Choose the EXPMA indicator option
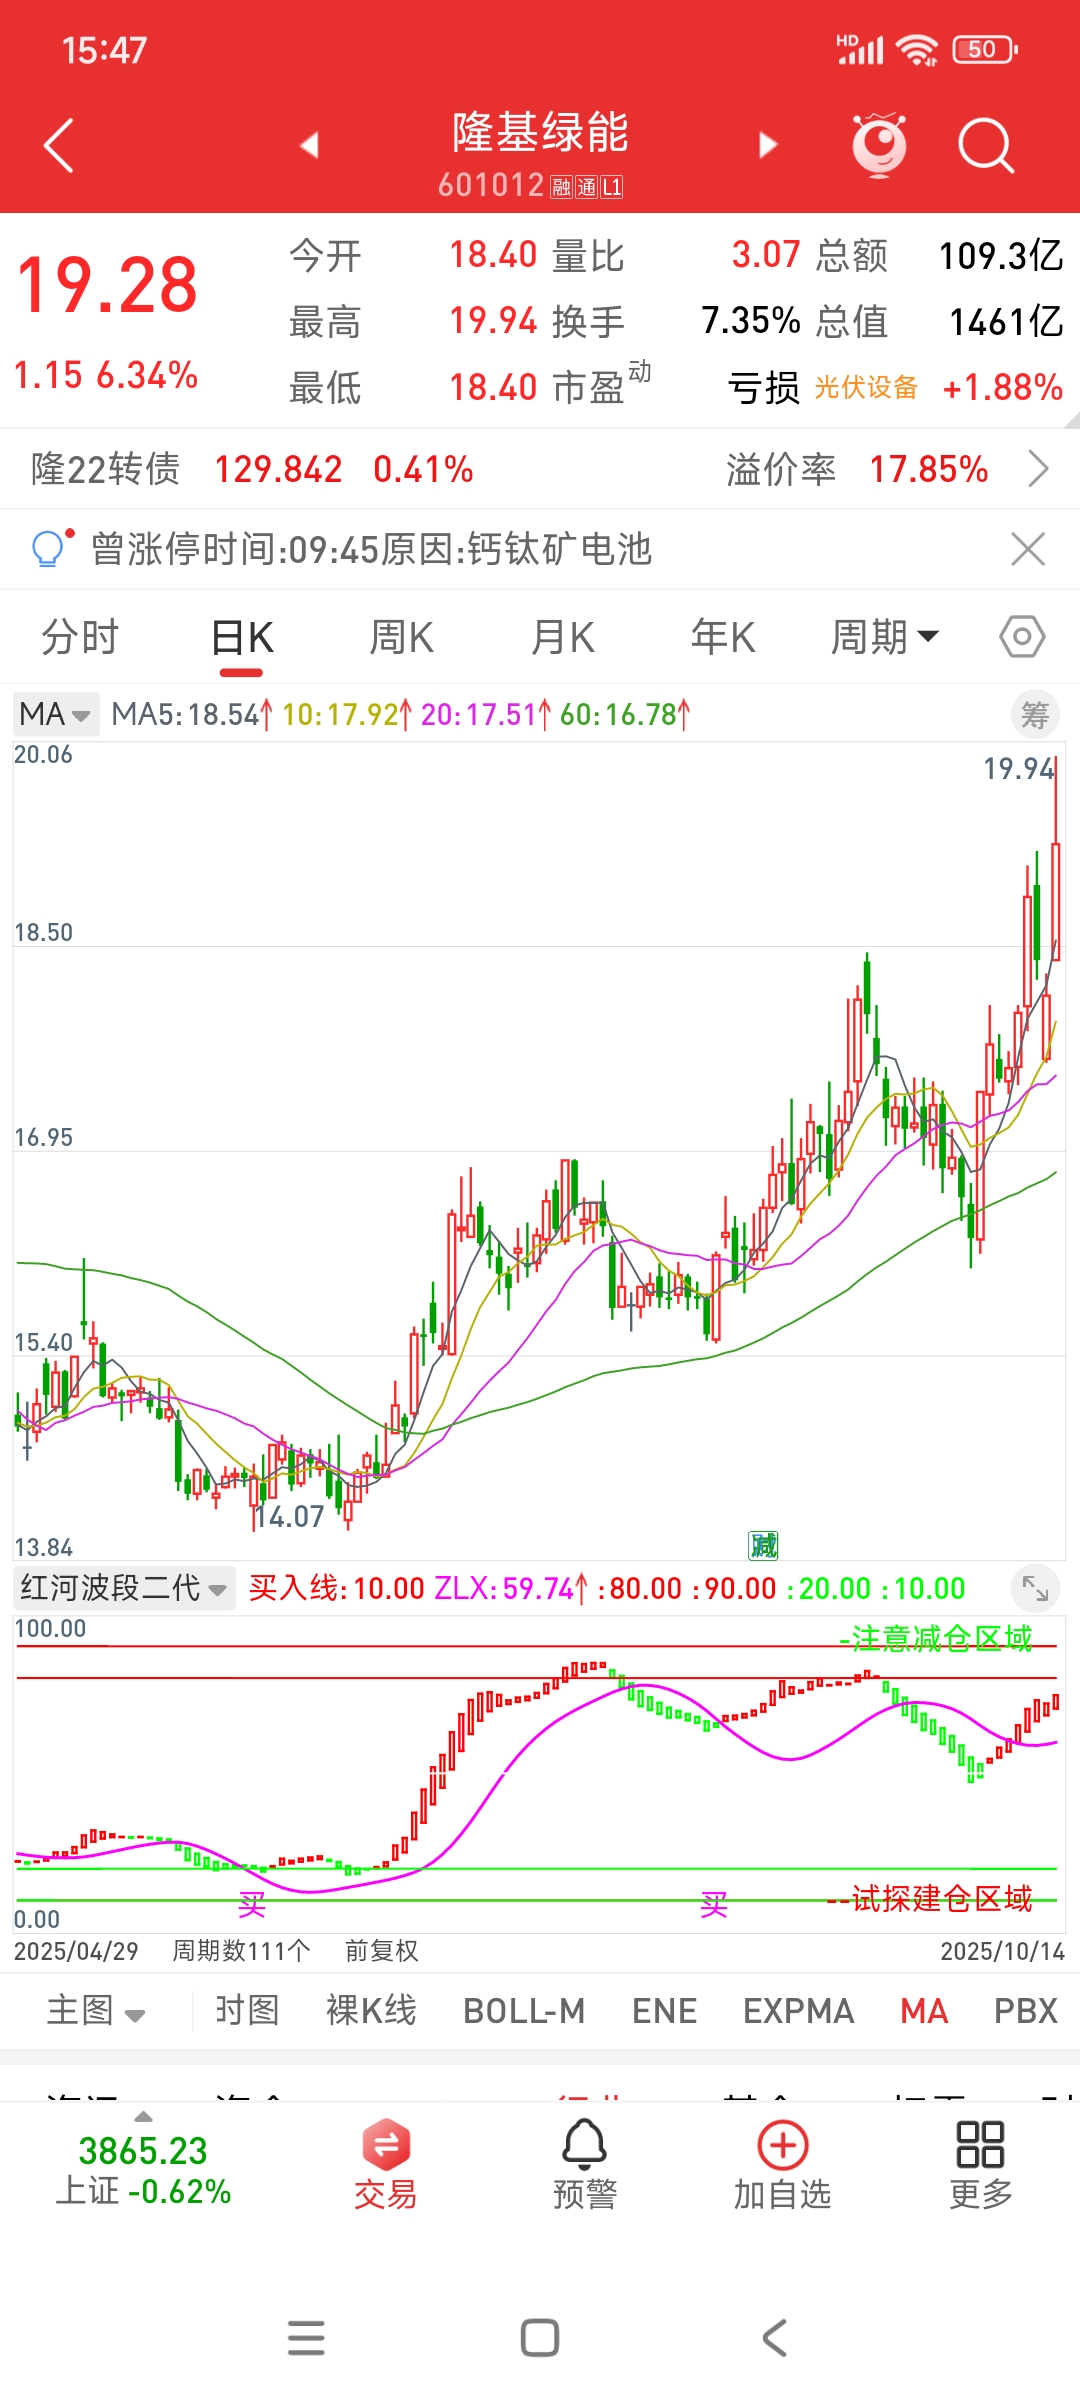1080x2400 pixels. (x=799, y=2011)
